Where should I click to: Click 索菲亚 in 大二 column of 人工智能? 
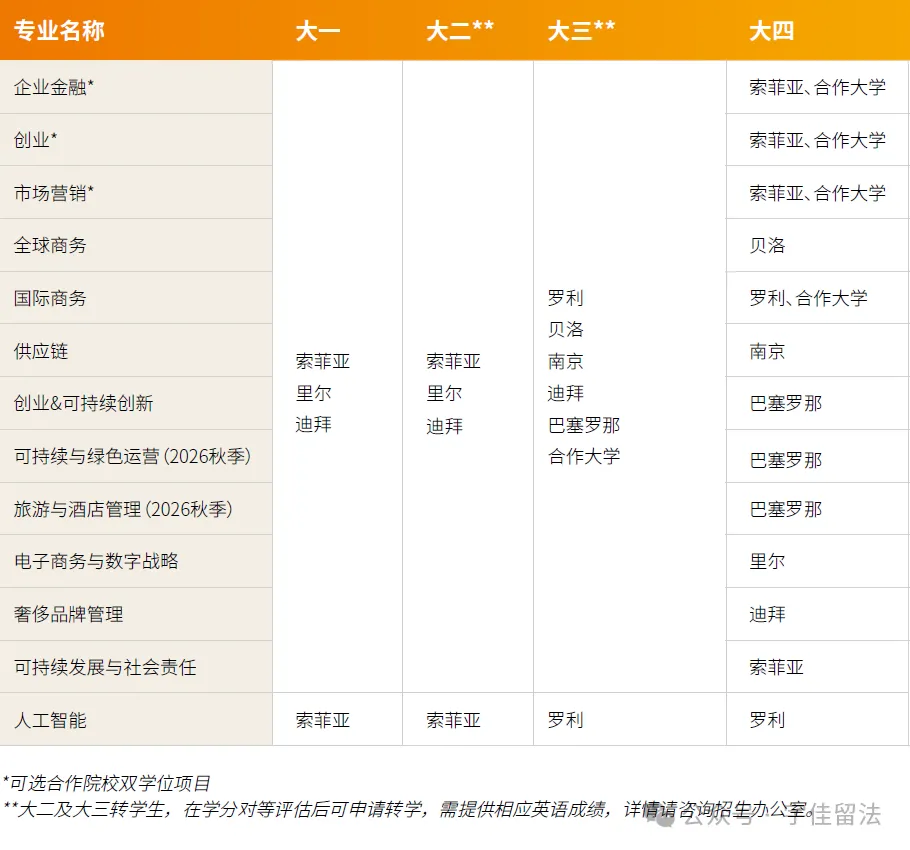point(453,720)
